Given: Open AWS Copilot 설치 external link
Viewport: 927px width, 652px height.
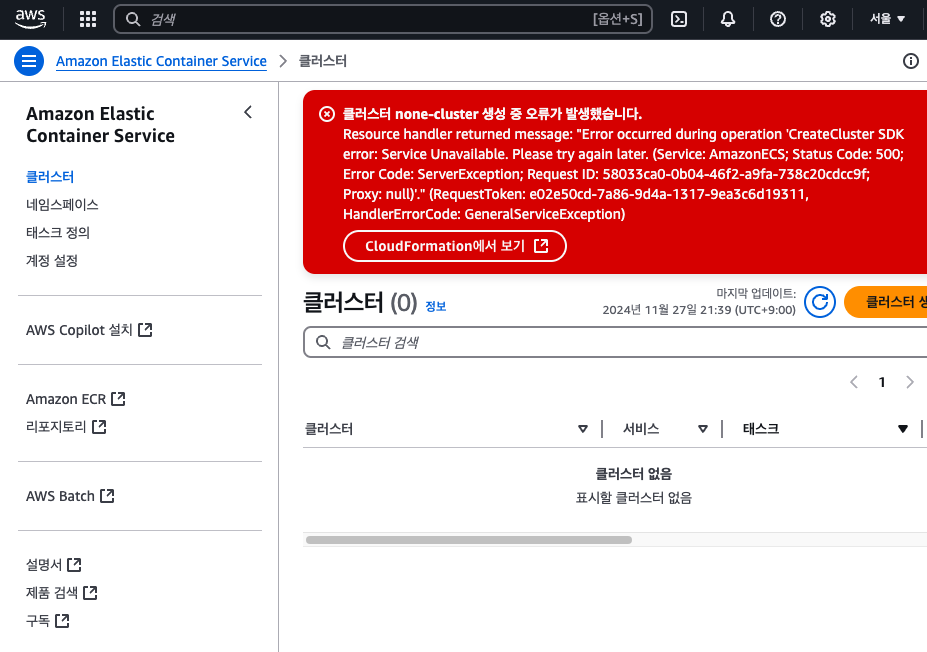Looking at the screenshot, I should [x=89, y=330].
